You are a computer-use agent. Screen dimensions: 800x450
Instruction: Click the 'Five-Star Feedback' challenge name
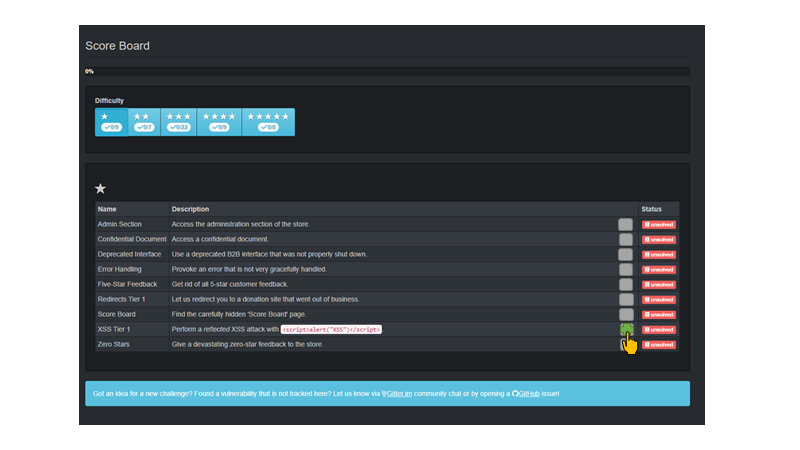point(128,284)
